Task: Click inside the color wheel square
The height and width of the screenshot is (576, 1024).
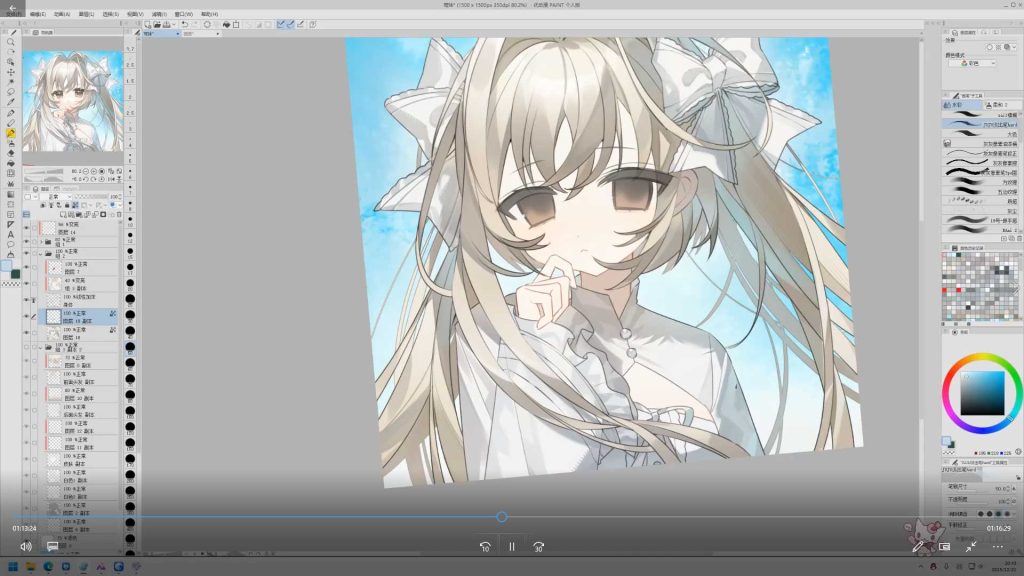Action: click(x=982, y=393)
